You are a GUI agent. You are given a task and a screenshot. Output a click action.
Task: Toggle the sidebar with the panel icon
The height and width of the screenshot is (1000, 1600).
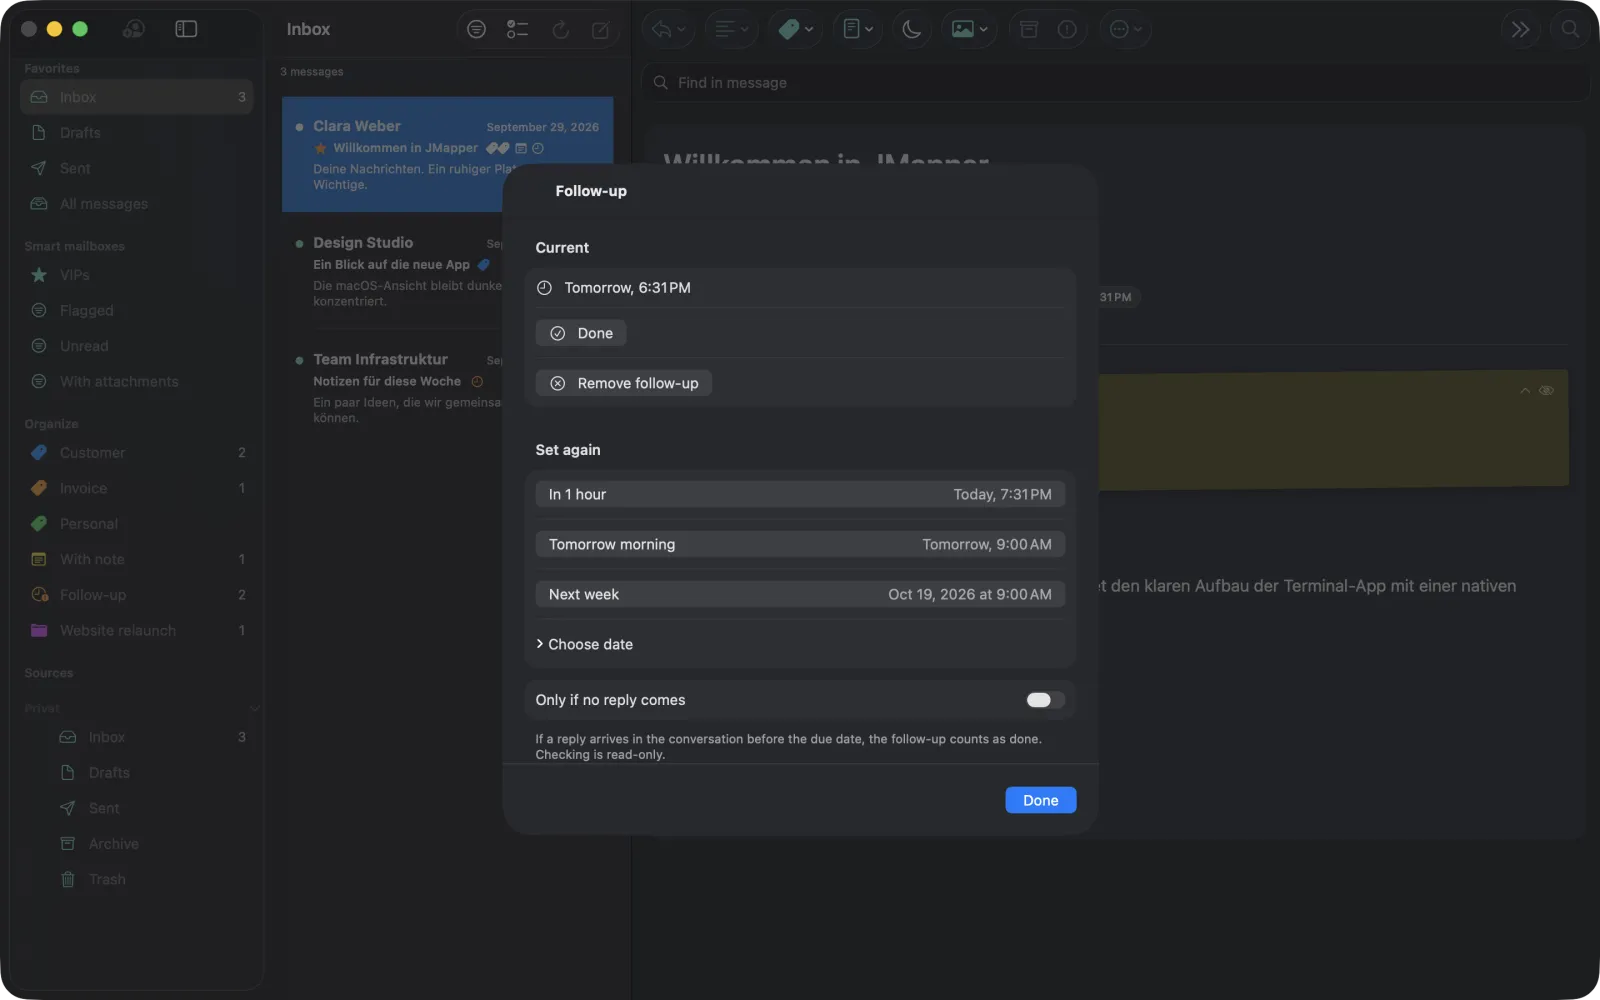point(186,29)
